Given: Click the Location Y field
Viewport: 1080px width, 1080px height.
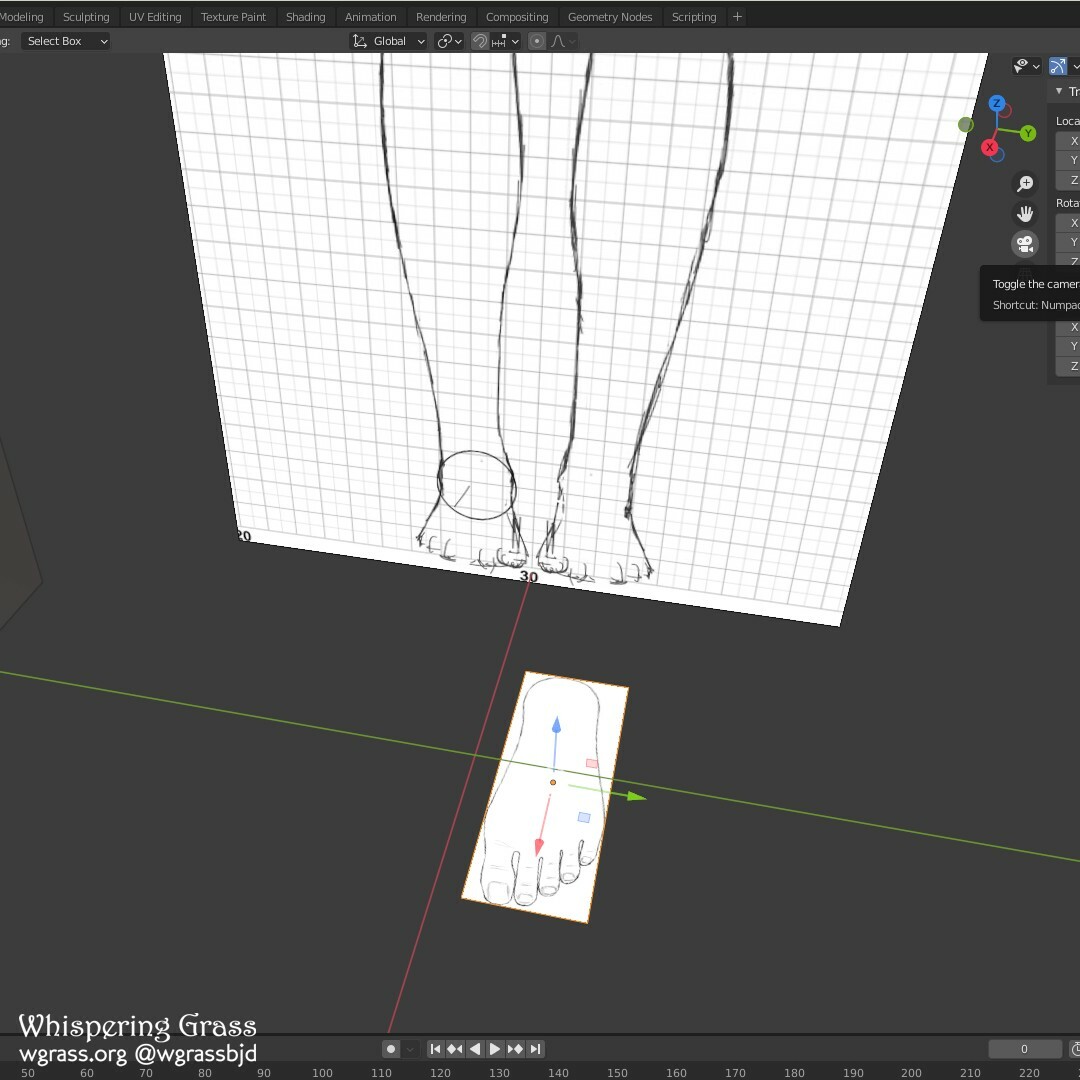Looking at the screenshot, I should 1068,160.
